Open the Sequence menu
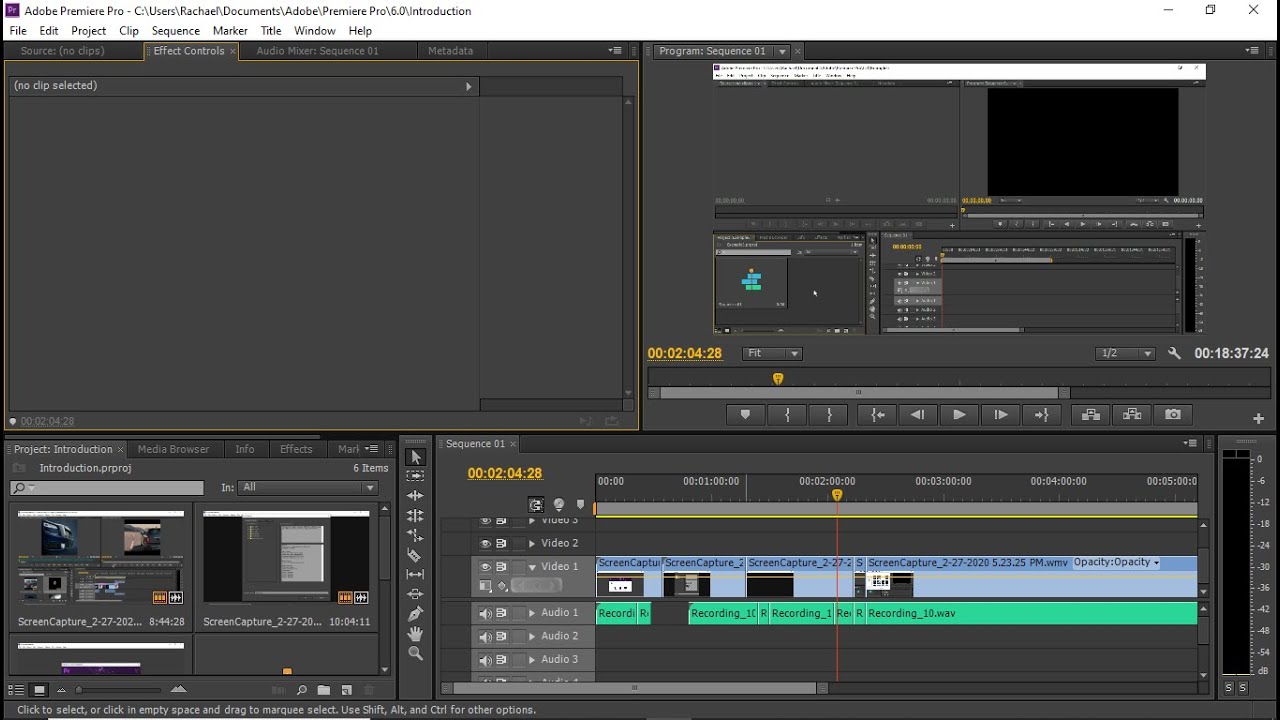This screenshot has width=1280, height=720. coord(176,31)
